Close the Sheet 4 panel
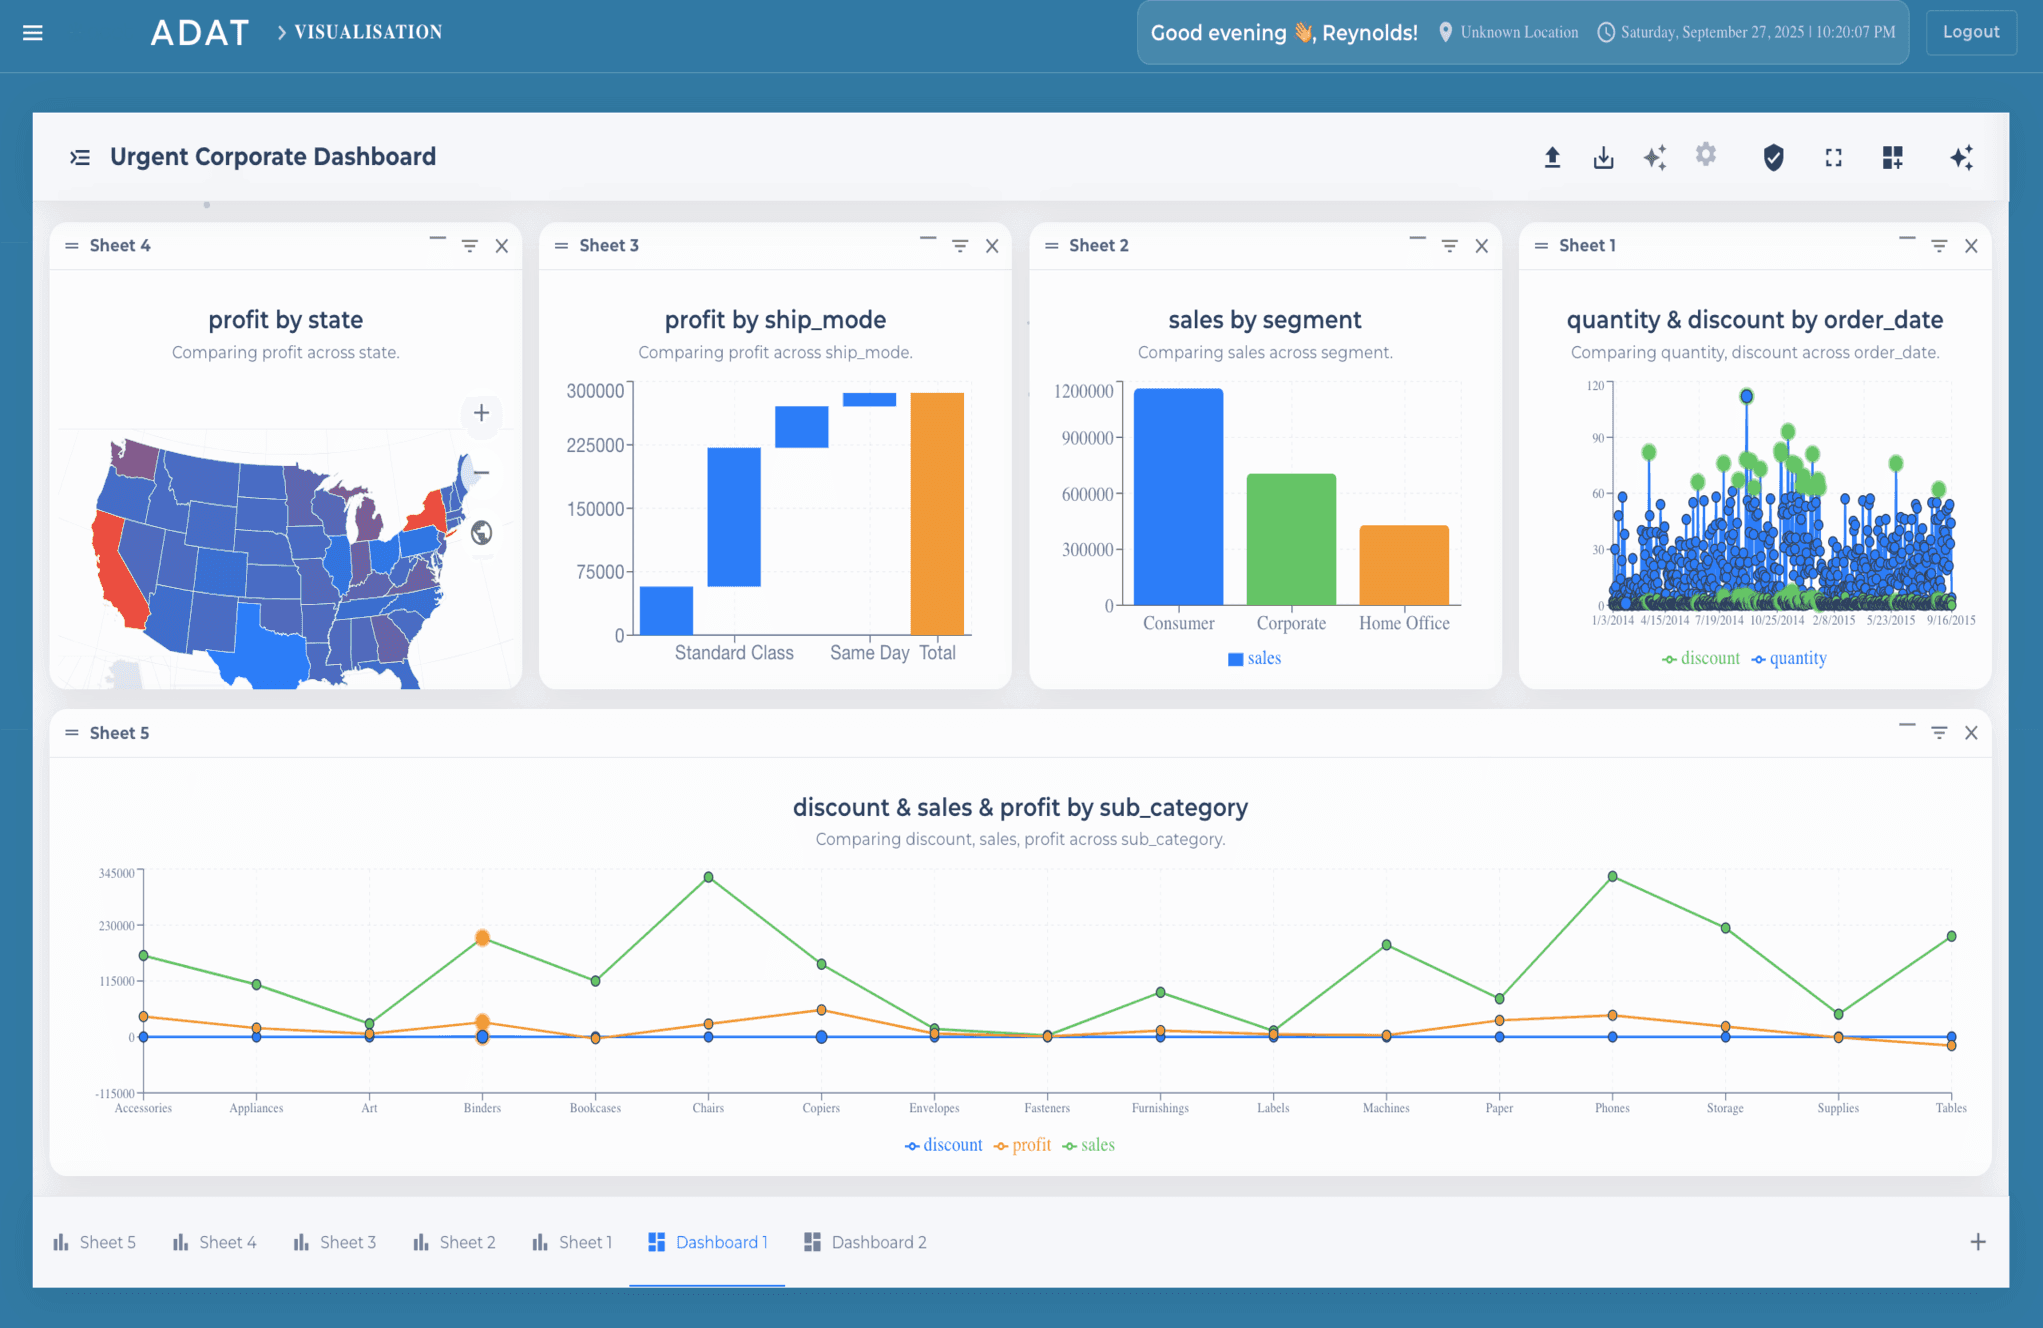 point(502,246)
